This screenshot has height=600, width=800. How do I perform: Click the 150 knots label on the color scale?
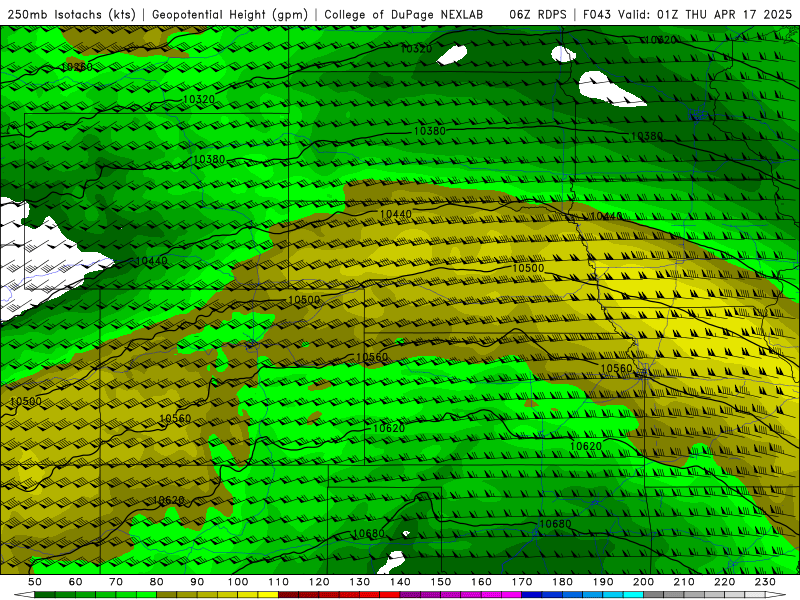441,582
